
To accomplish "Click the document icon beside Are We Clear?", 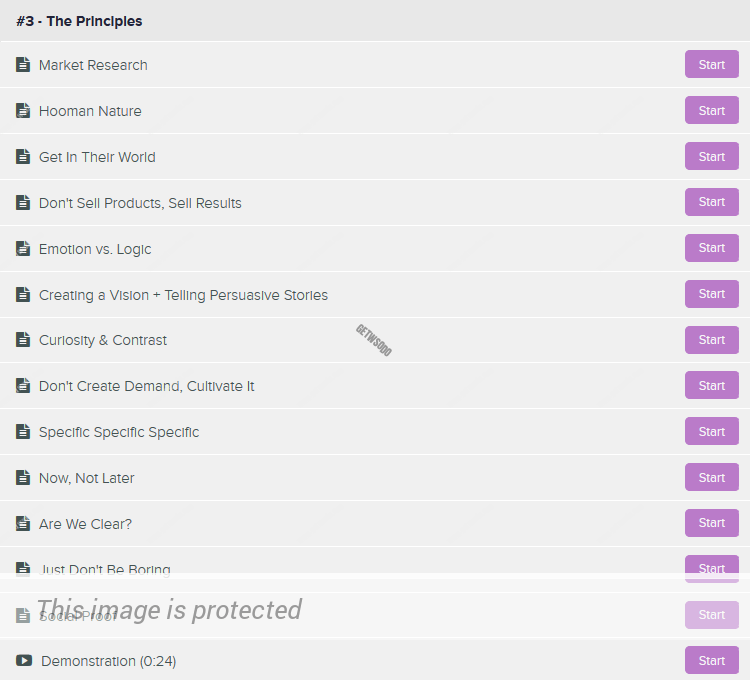I will 23,524.
